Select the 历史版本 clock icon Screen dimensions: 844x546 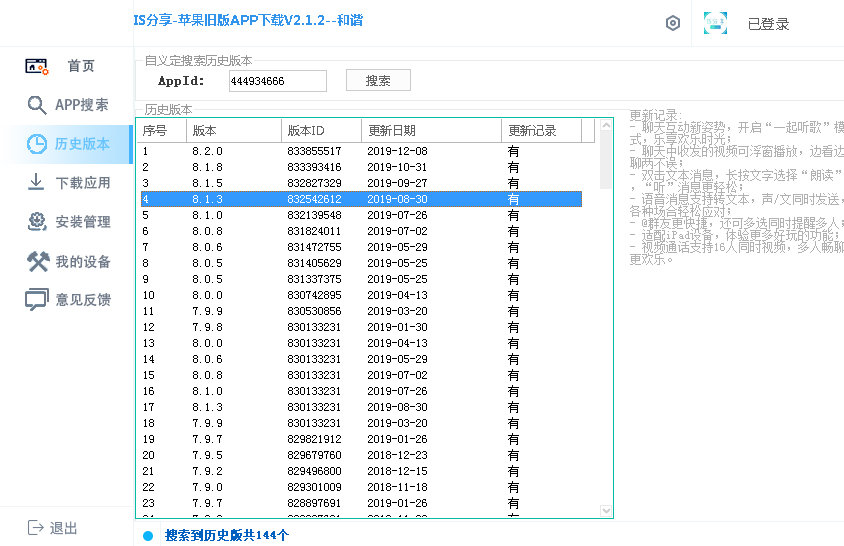point(37,144)
